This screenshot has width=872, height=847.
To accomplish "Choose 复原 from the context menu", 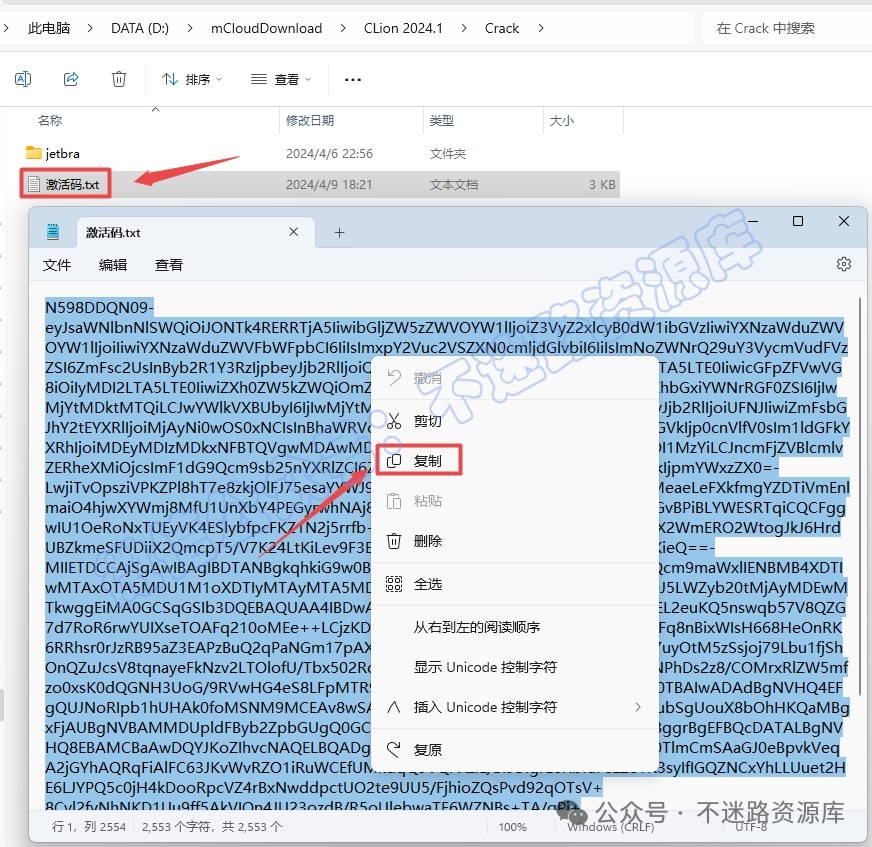I will (x=514, y=750).
